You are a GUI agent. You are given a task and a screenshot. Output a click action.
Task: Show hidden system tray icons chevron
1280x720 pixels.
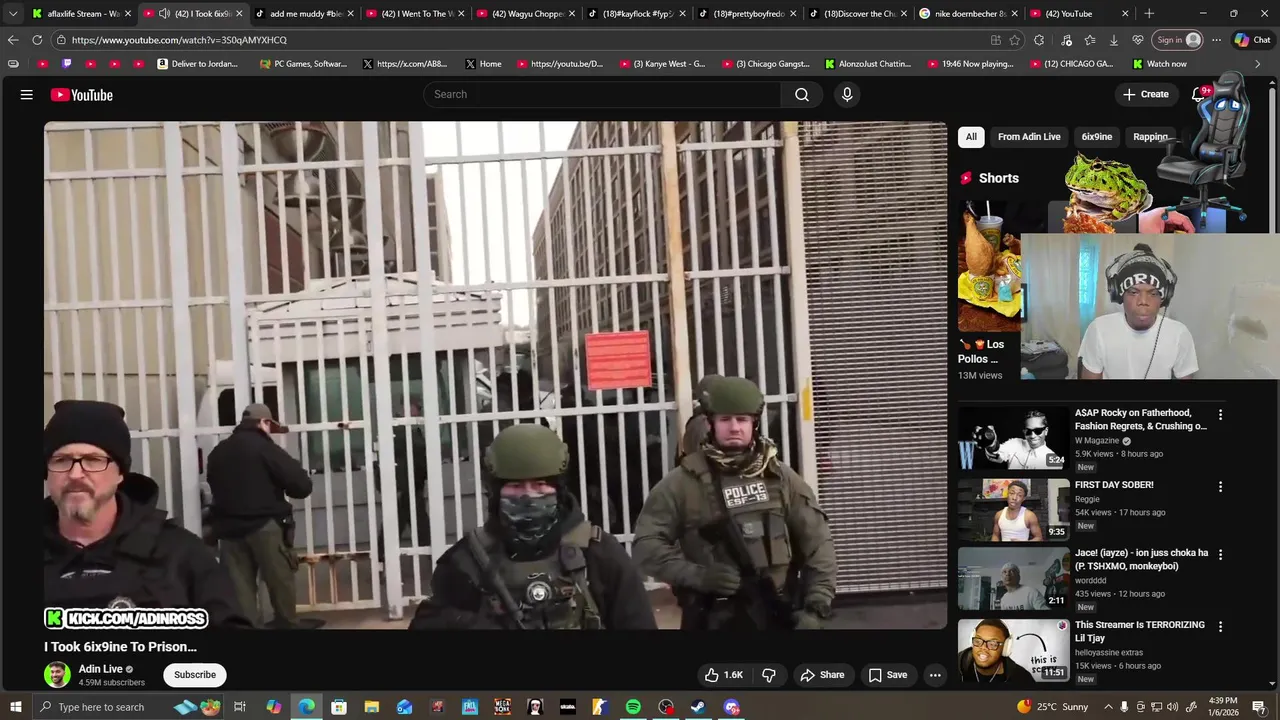(1109, 707)
